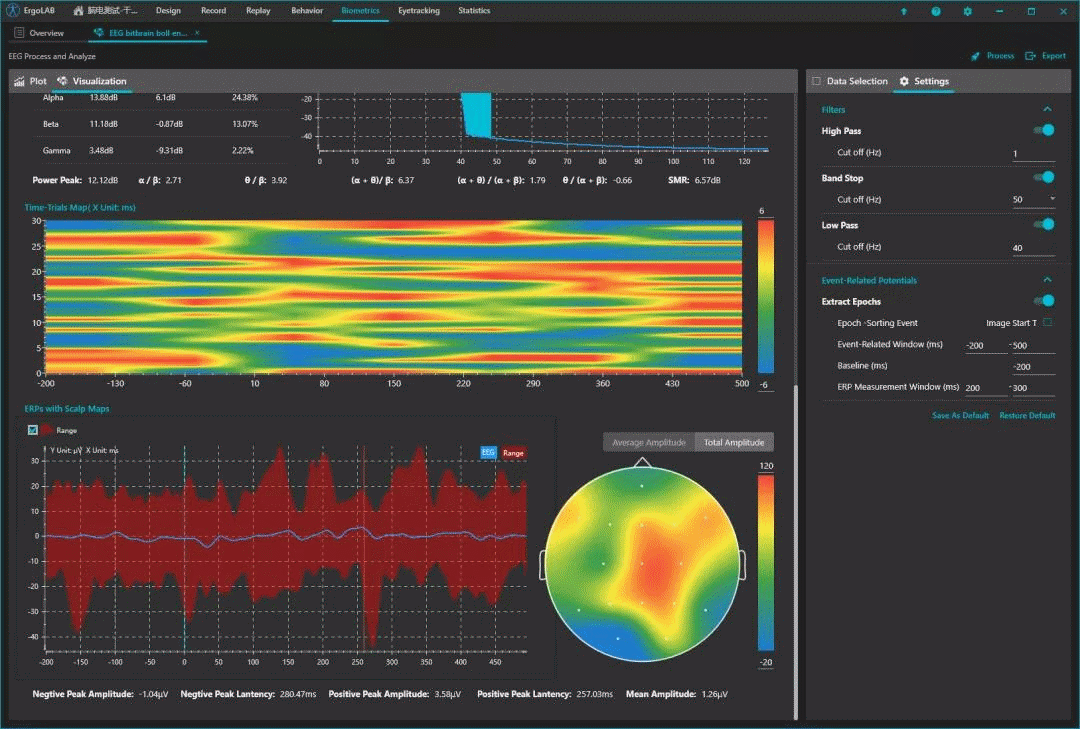Screen dimensions: 1080x729
Task: Toggle the Extract Epochs switch
Action: 1044,301
